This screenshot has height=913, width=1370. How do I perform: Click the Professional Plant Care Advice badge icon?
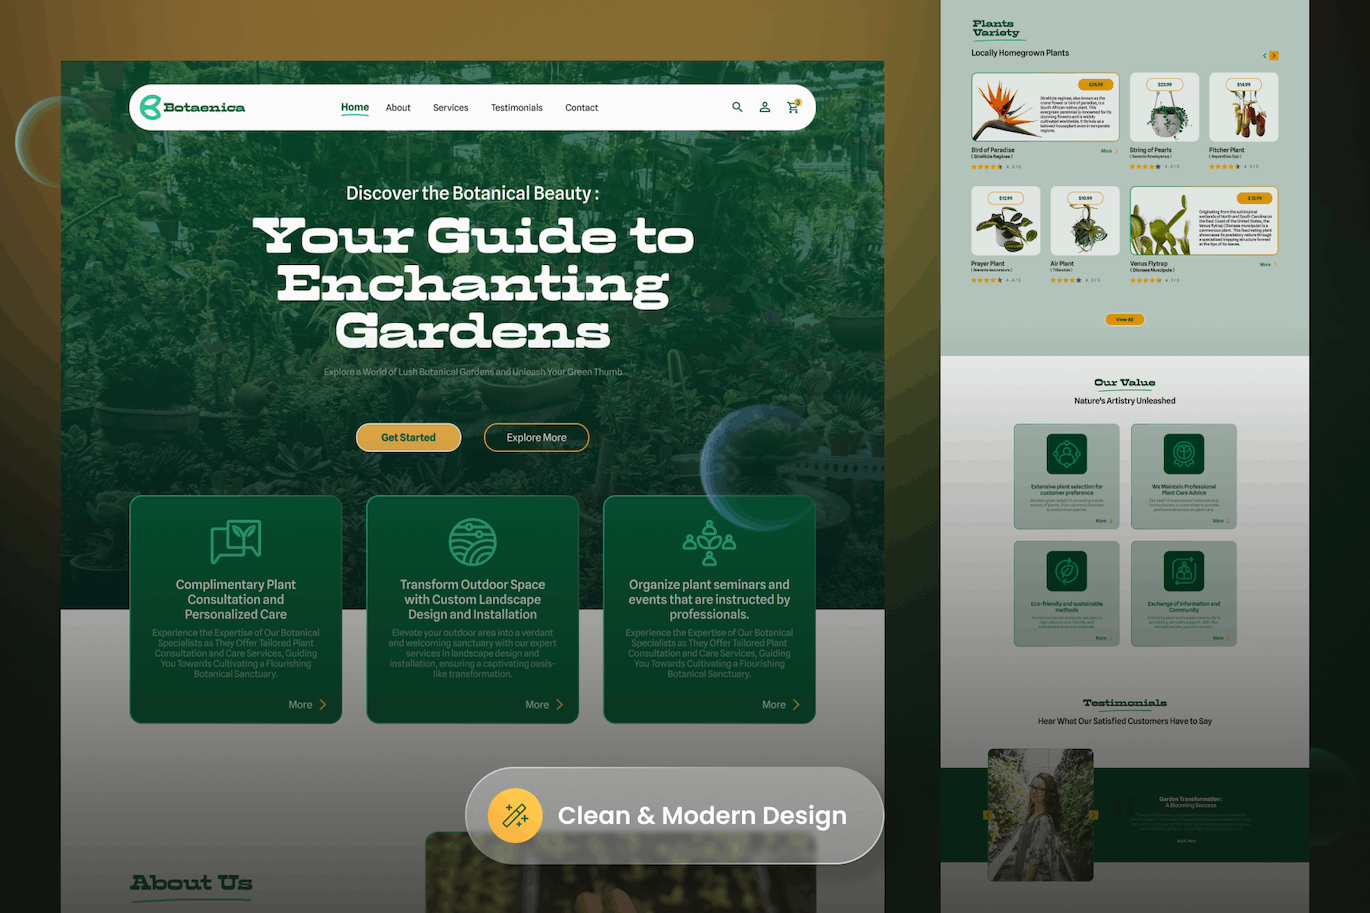1183,454
